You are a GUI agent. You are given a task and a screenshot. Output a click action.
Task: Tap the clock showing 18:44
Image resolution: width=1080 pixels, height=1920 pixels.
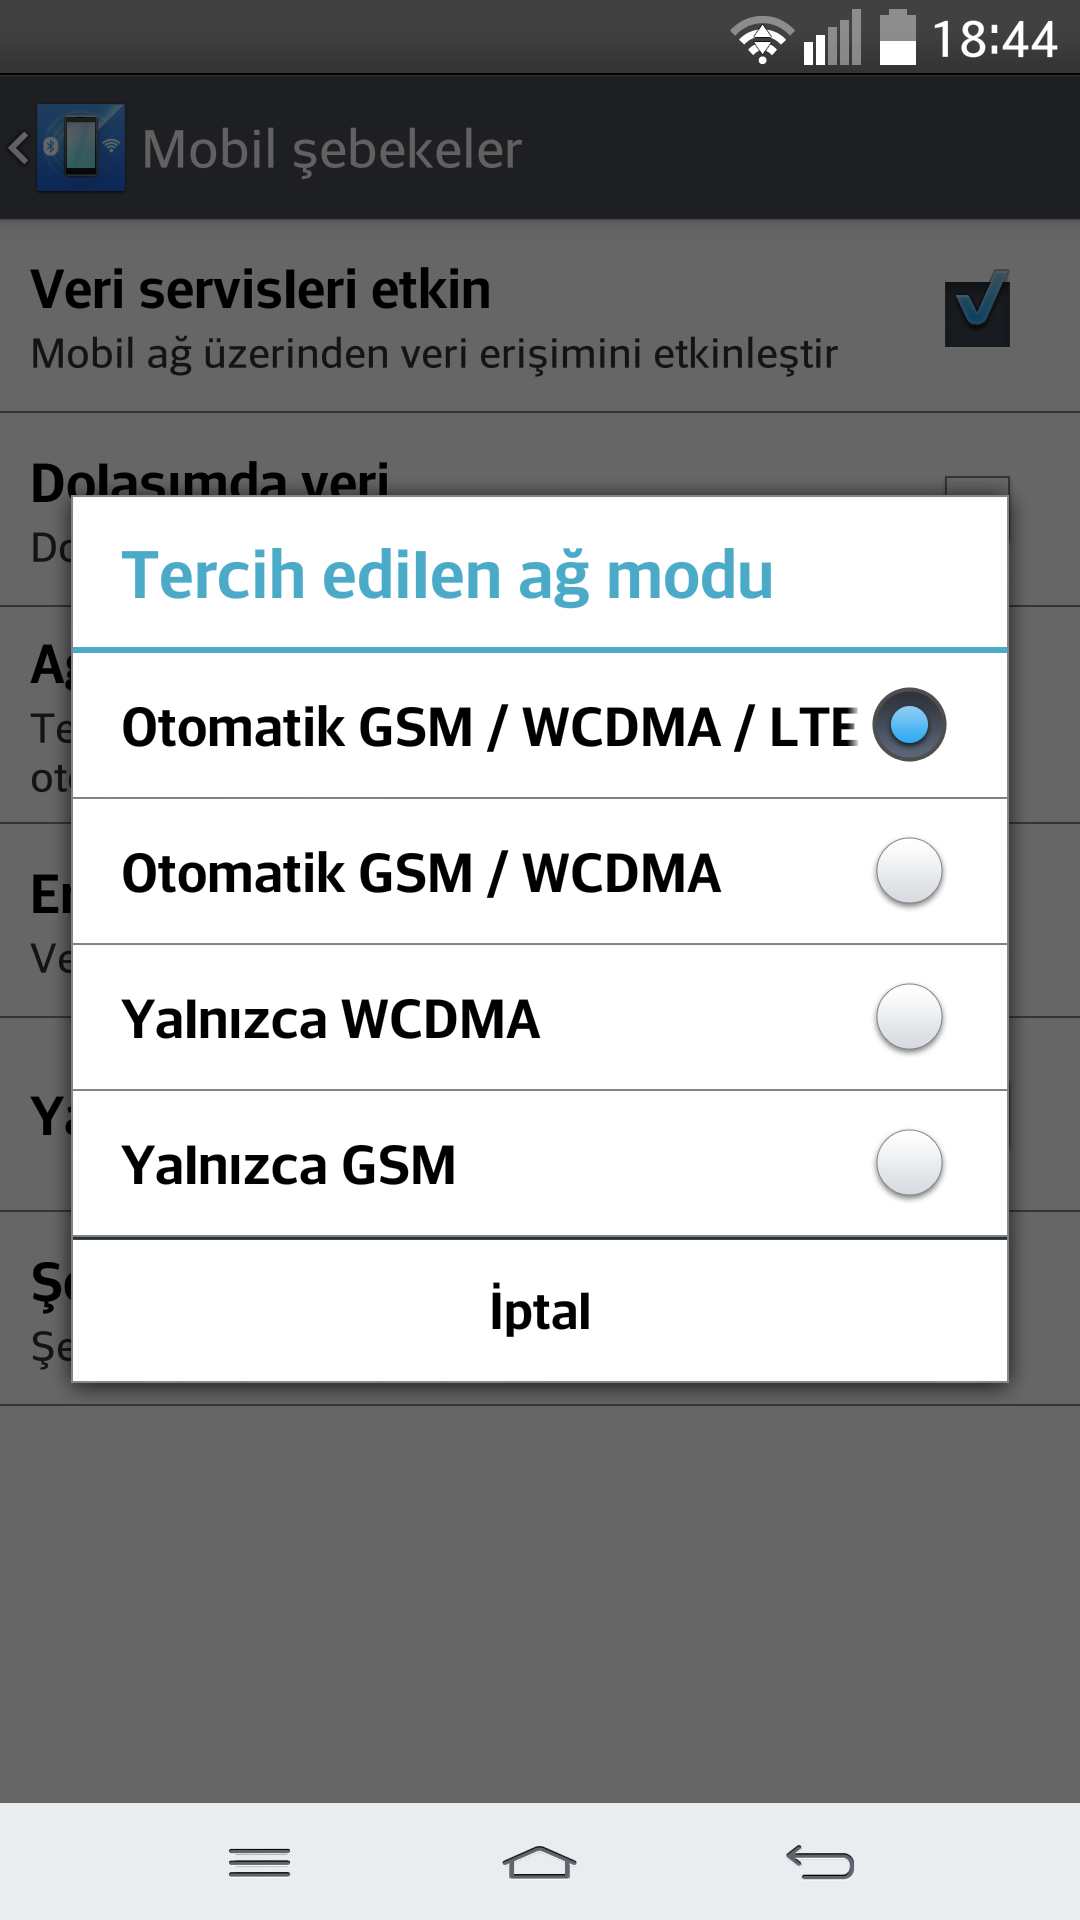tap(994, 40)
